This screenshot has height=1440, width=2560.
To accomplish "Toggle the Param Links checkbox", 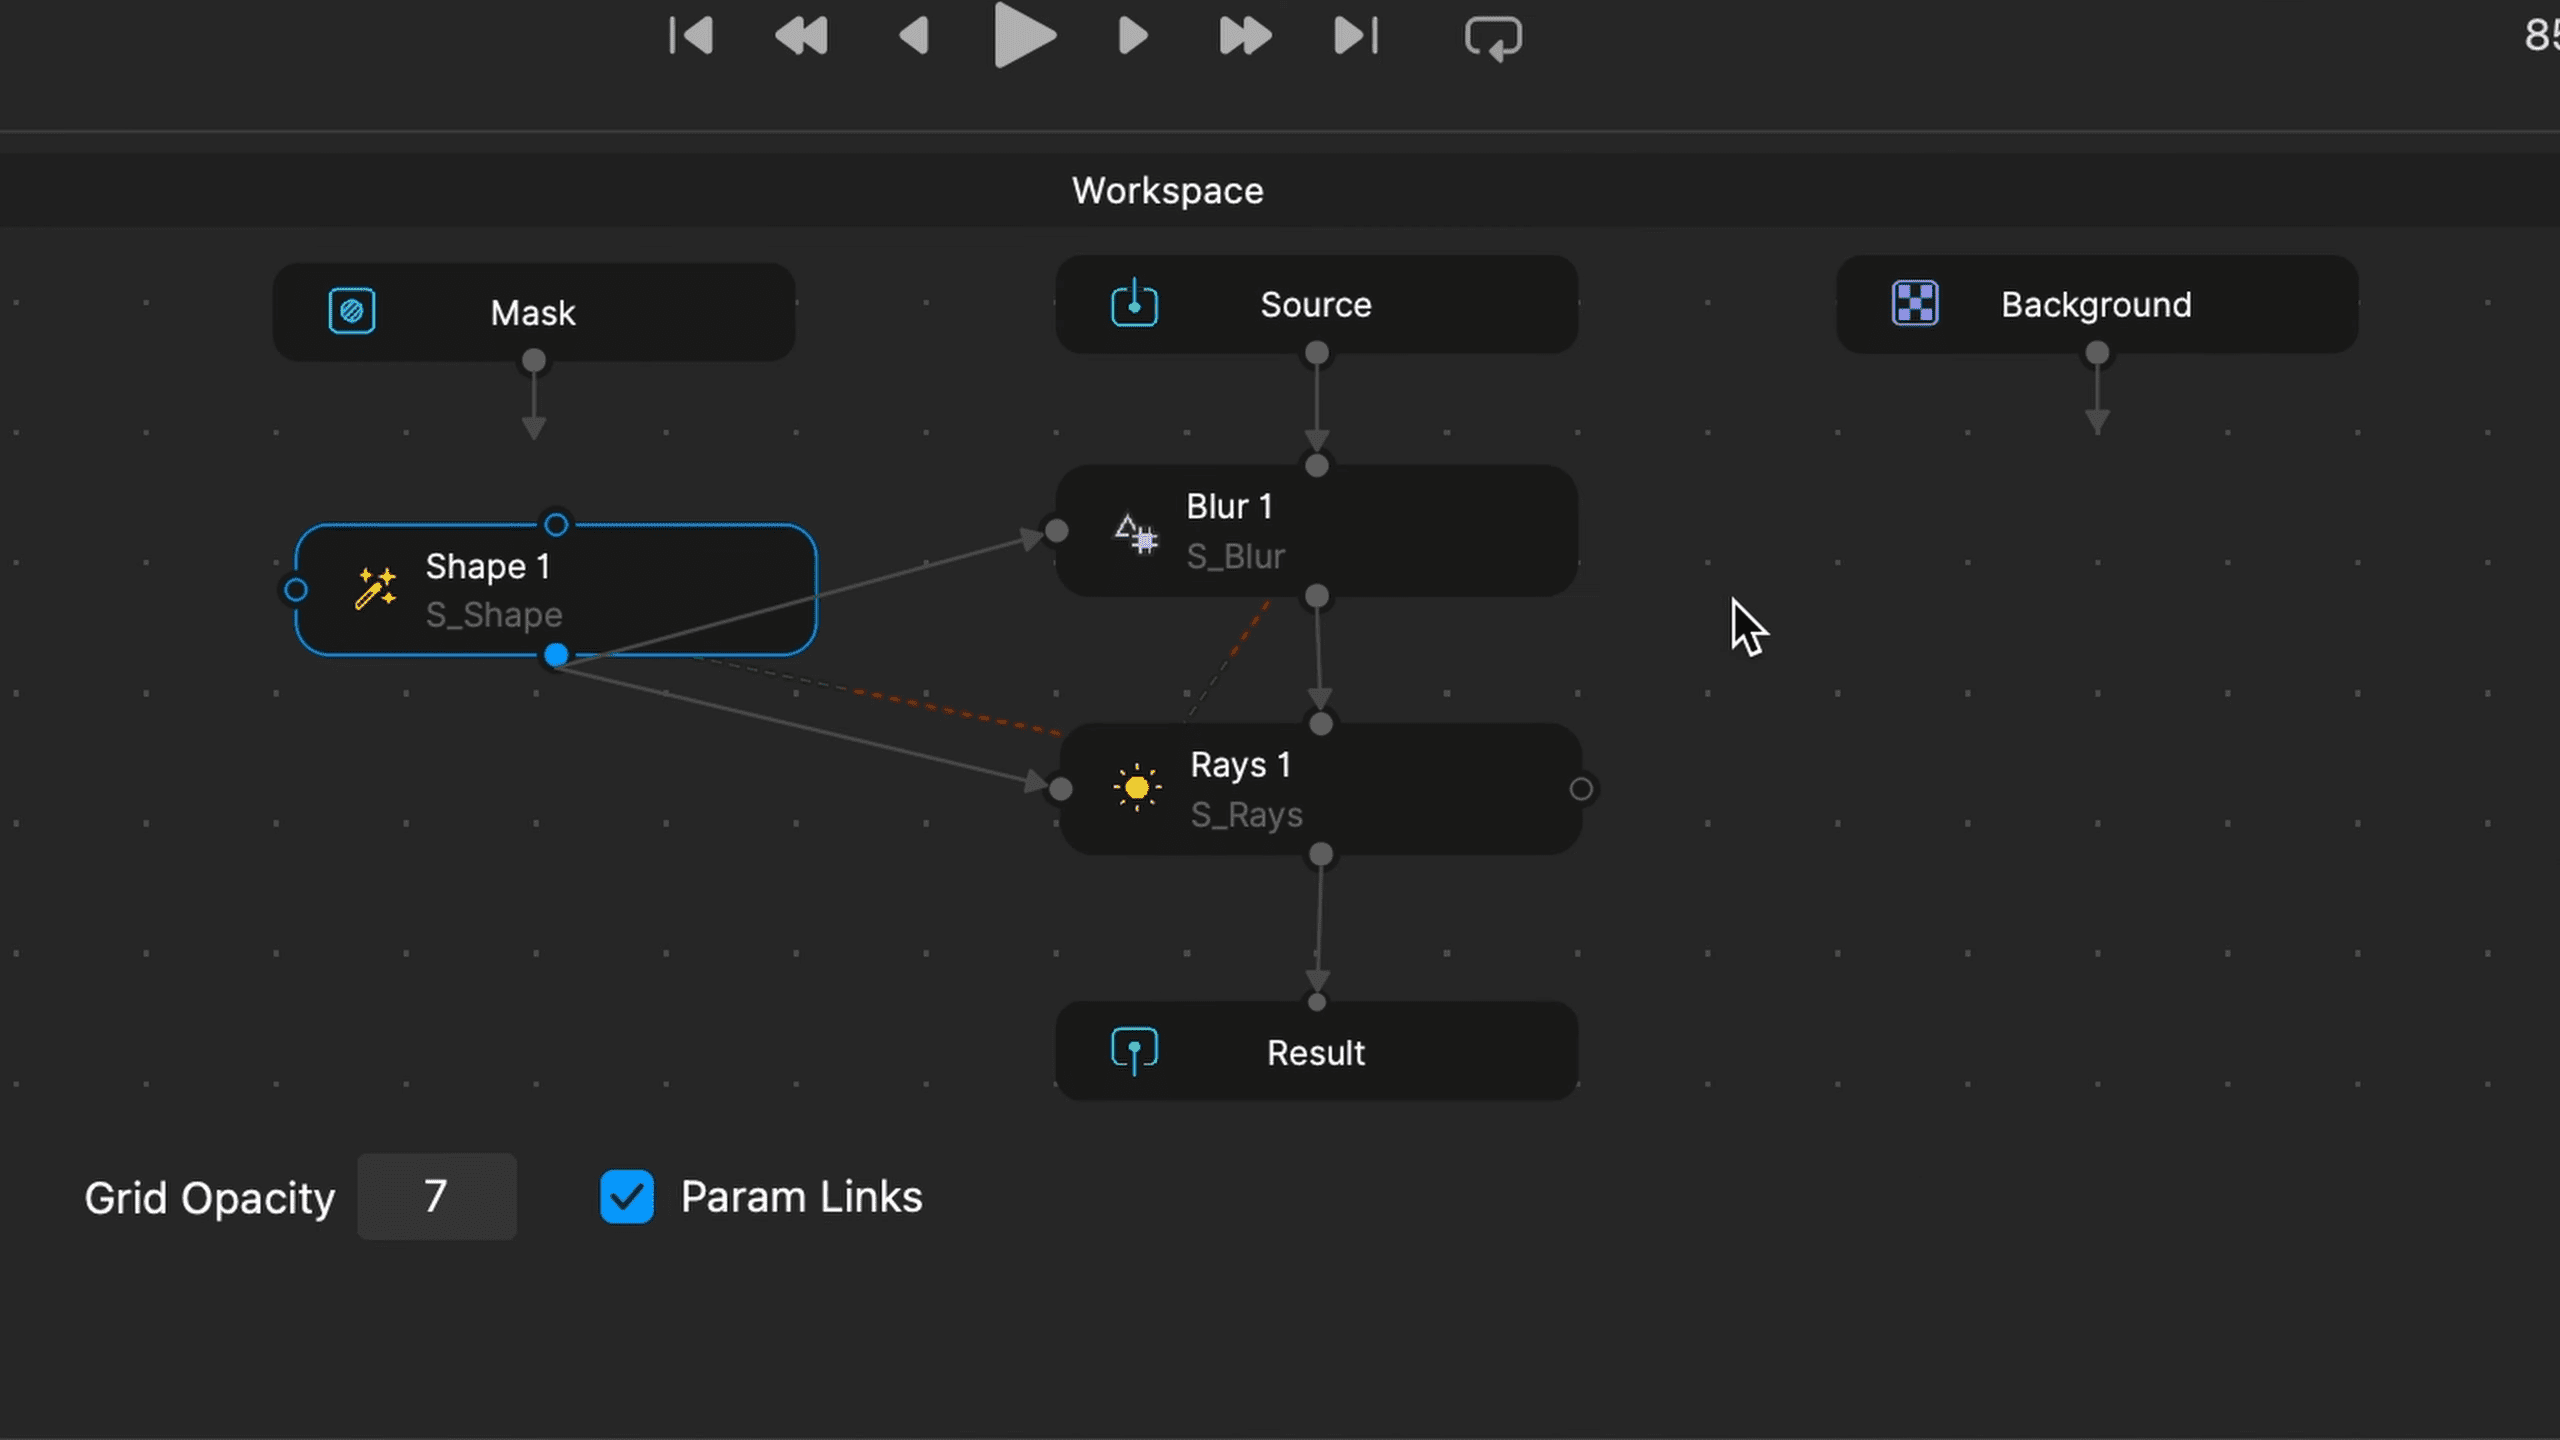I will coord(626,1196).
